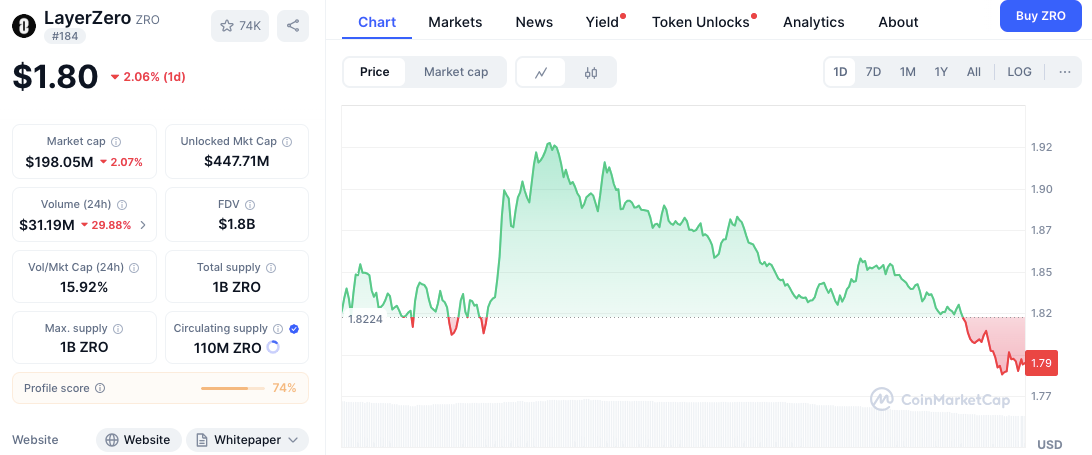Screen dimensions: 1092x455
Task: Expand the Volume (24h) details chevron
Action: [143, 225]
